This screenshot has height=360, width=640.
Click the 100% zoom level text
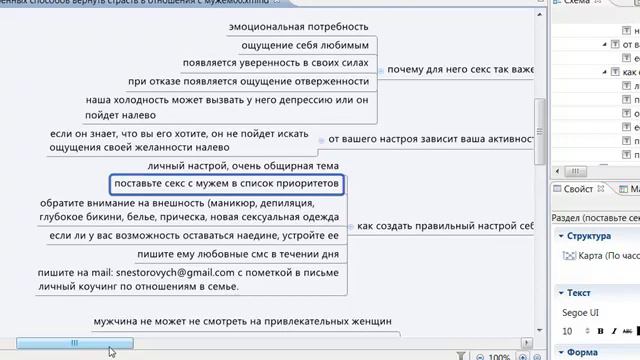click(x=499, y=357)
